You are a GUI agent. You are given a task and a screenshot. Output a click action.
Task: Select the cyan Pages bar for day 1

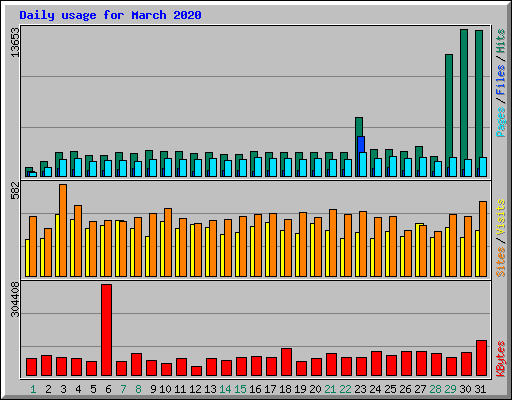coord(33,174)
